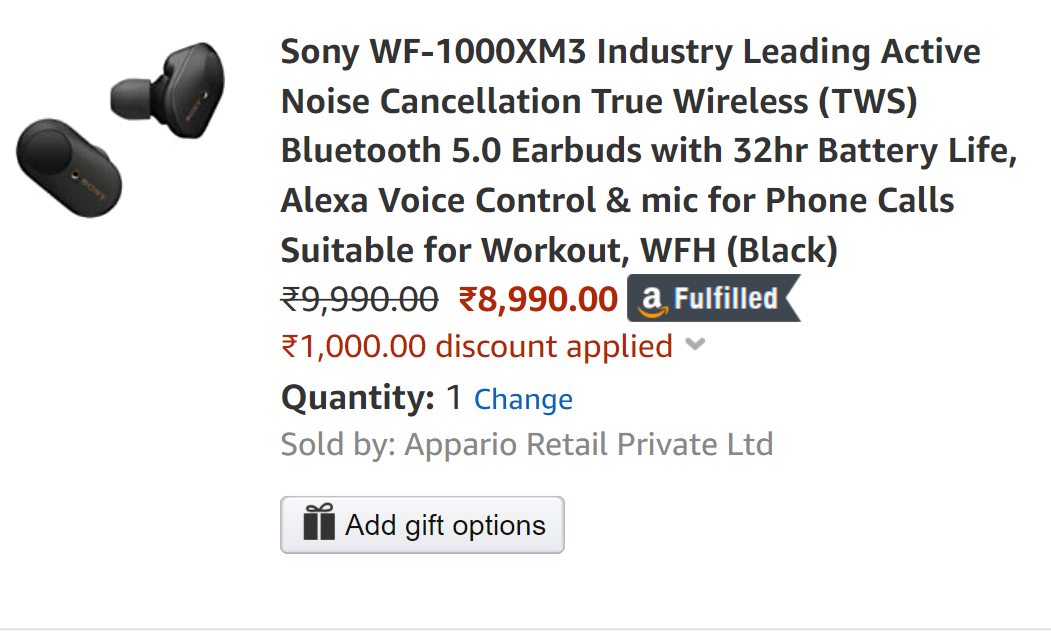Click the chevron next to discount applied
The height and width of the screenshot is (636, 1051).
click(695, 345)
